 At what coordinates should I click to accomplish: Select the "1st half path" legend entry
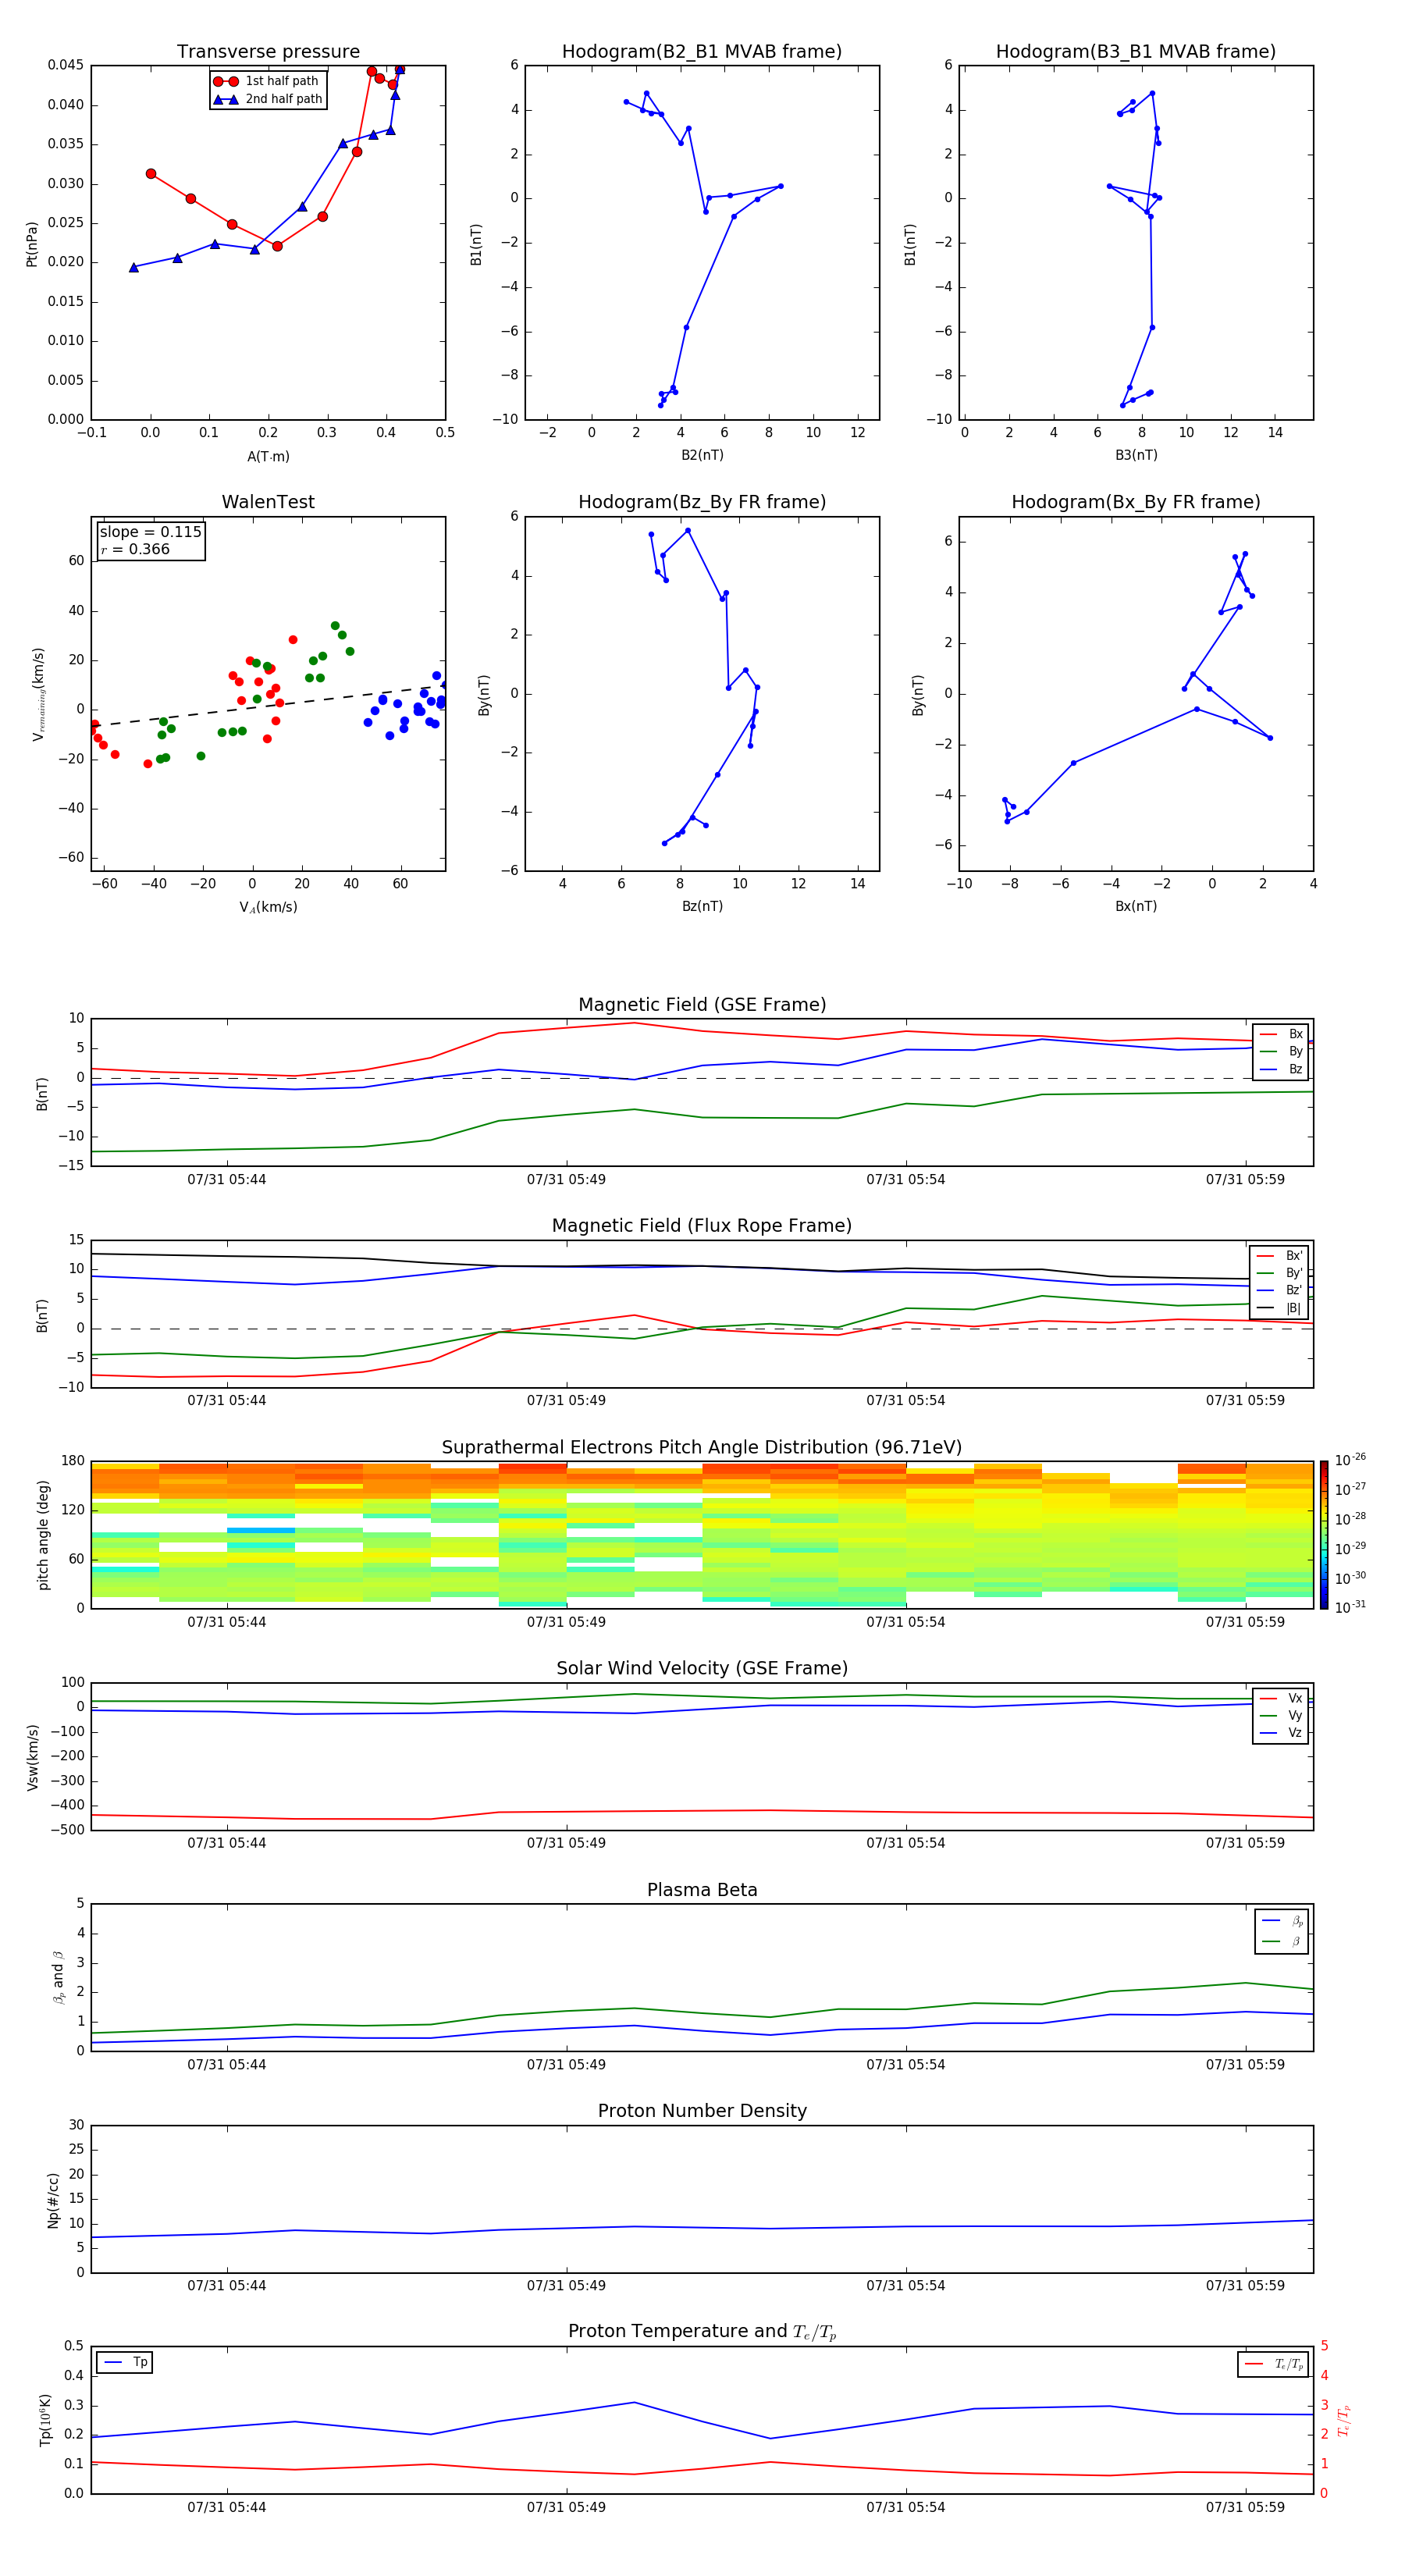pyautogui.click(x=267, y=81)
